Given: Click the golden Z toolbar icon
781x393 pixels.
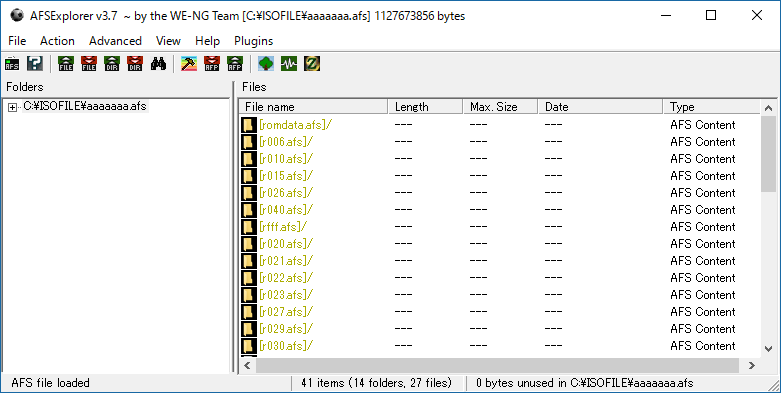Looking at the screenshot, I should point(312,63).
